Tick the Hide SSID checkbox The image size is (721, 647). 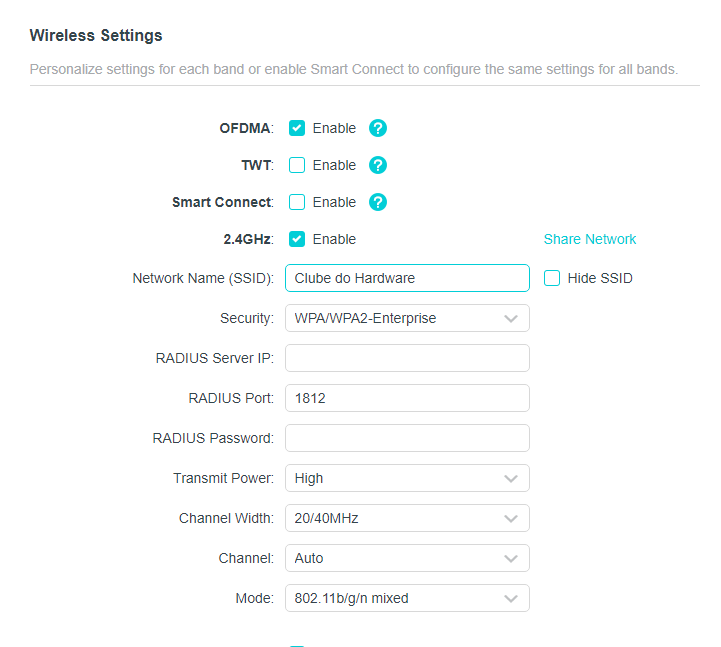pyautogui.click(x=552, y=278)
